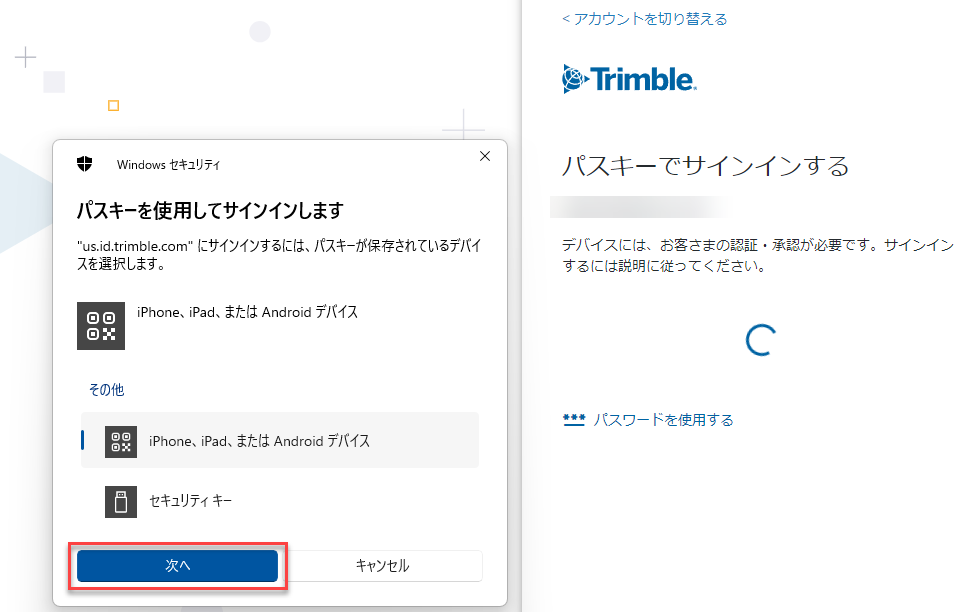Click パスキーでサインインする heading
Viewport: 978px width, 612px height.
705,166
